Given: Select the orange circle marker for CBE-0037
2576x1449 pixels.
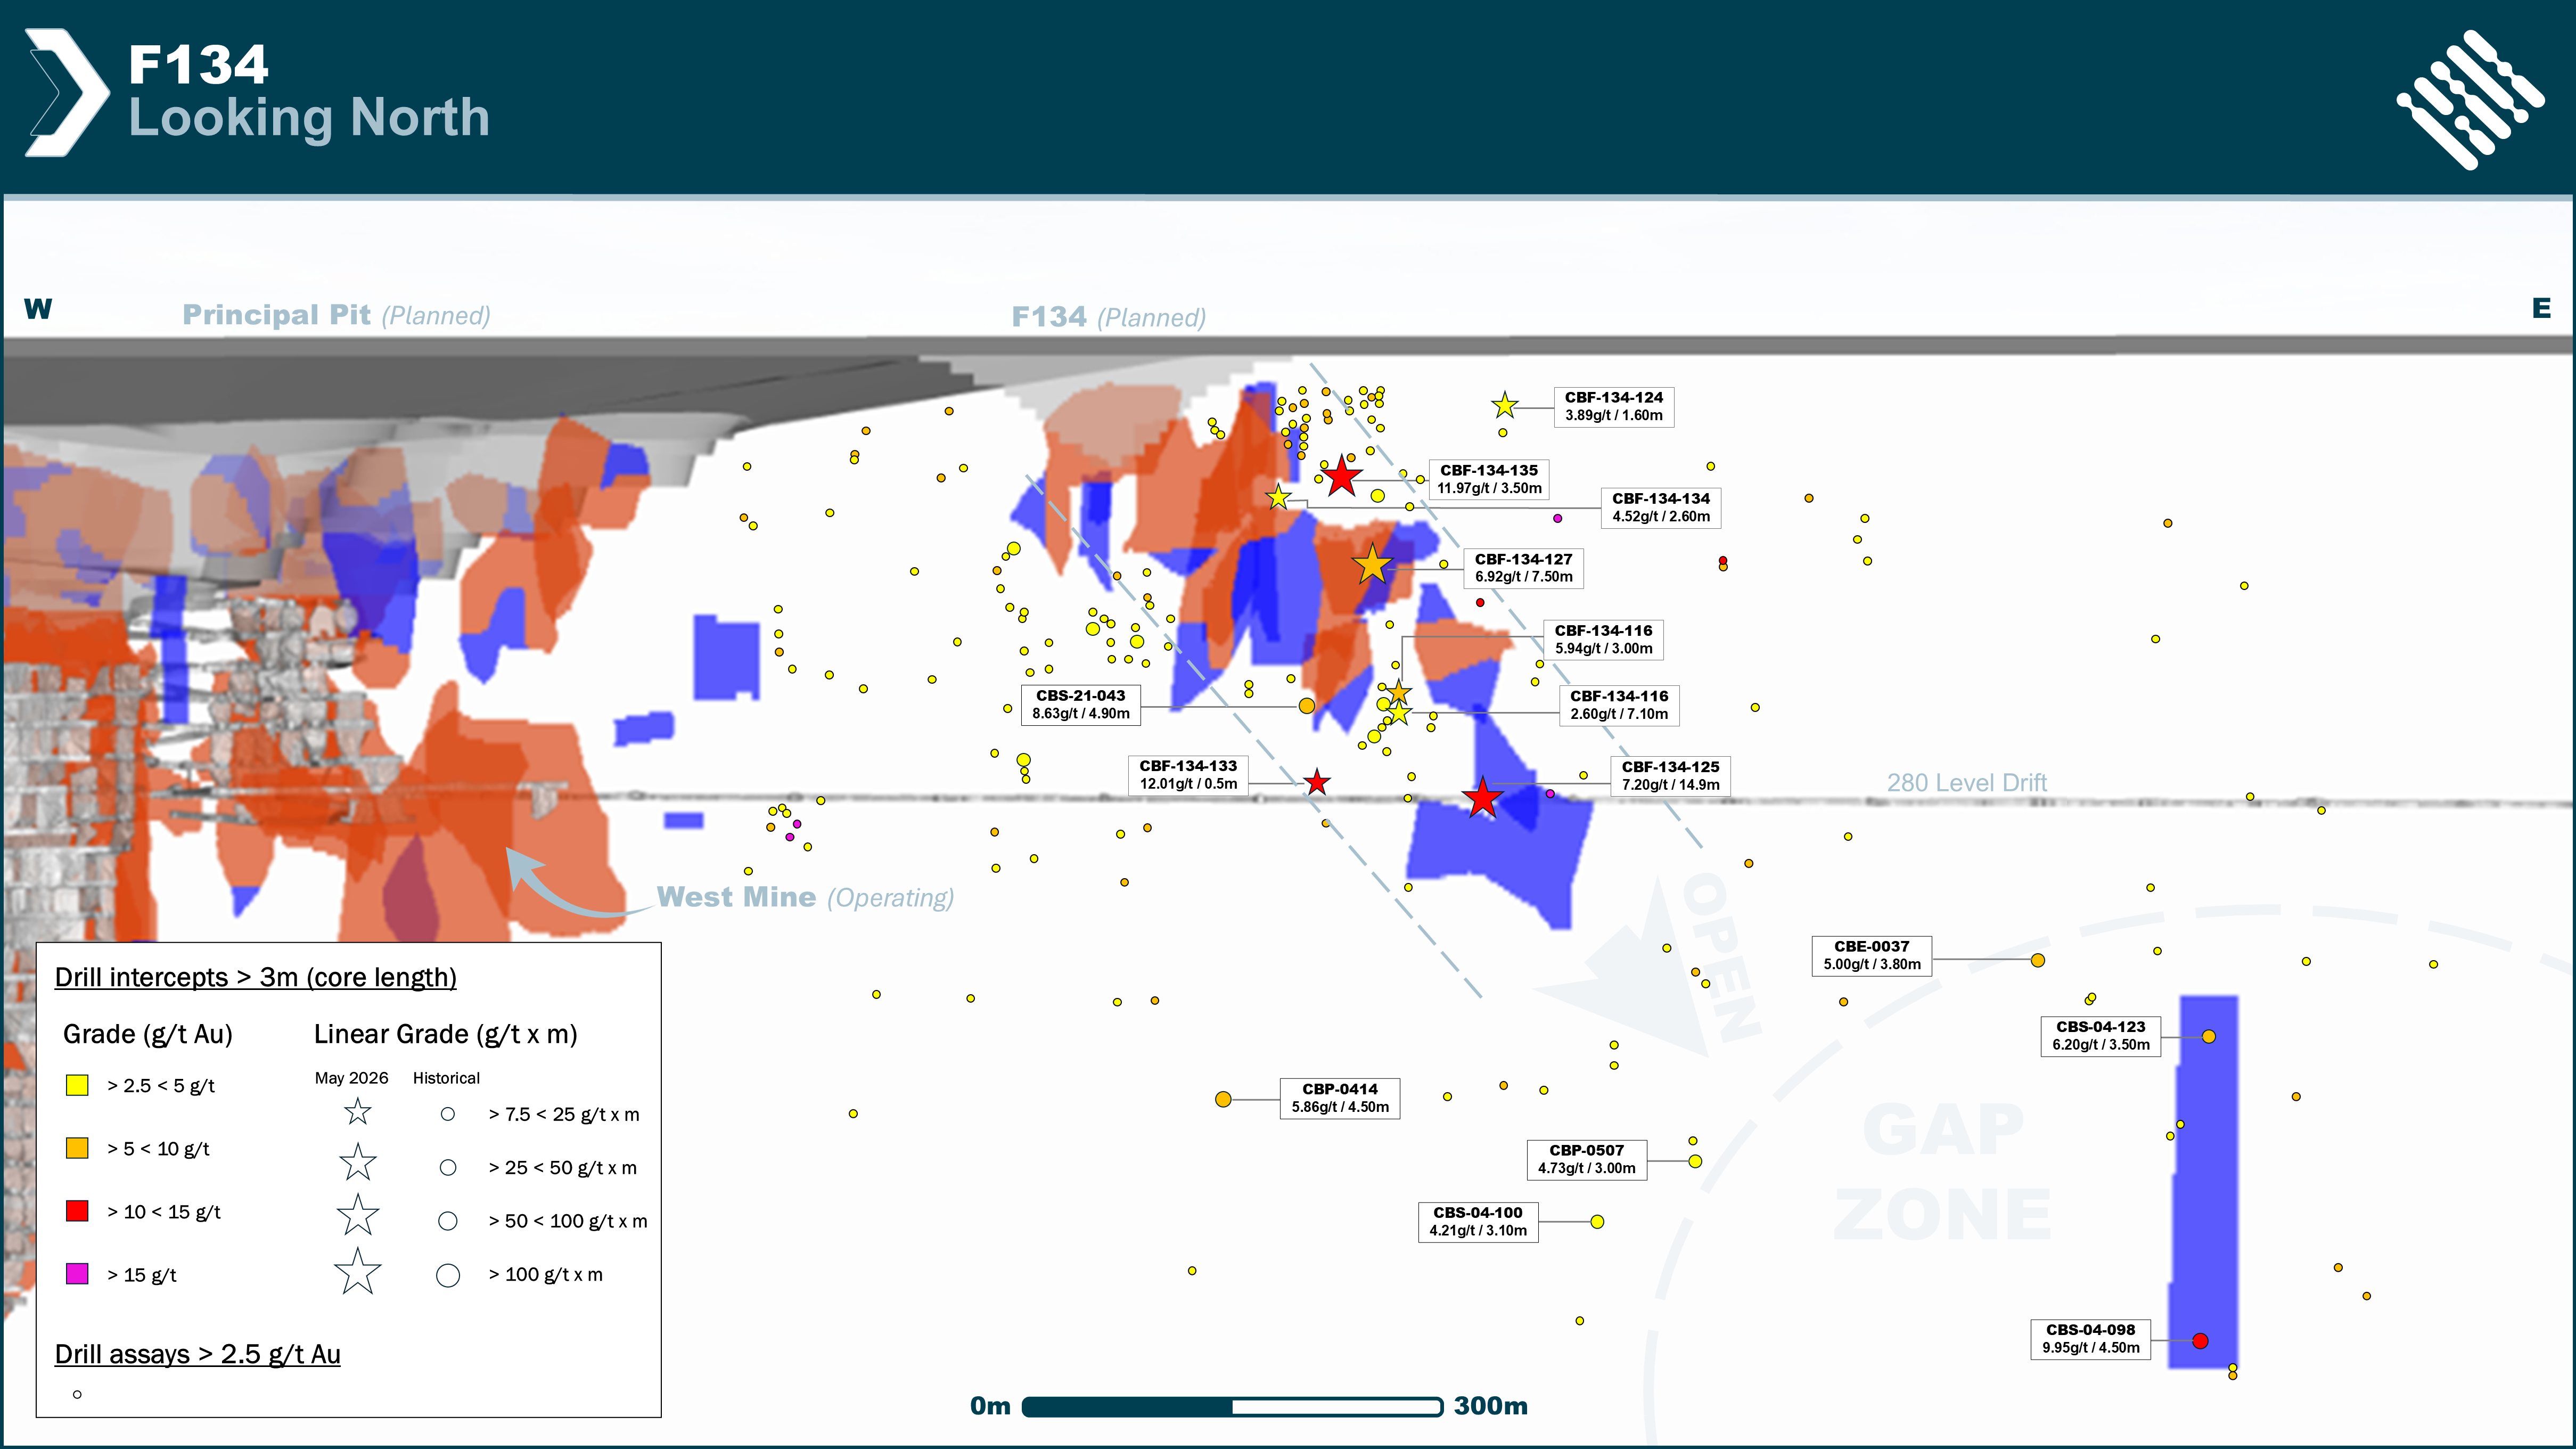Looking at the screenshot, I should (x=2038, y=961).
